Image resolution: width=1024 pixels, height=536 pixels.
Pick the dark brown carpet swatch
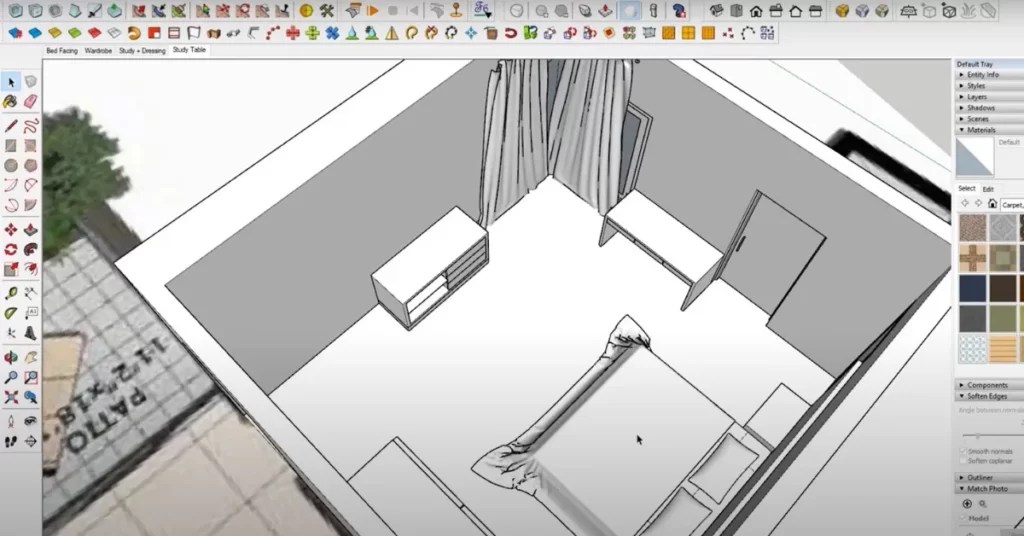coord(1002,288)
